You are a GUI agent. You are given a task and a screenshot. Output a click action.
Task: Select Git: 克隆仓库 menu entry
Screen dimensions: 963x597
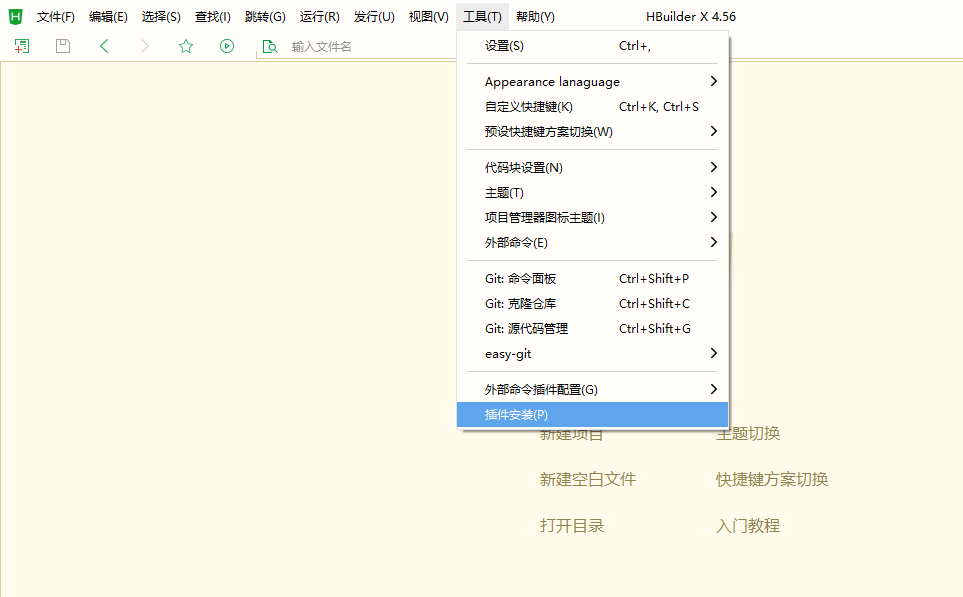click(593, 304)
